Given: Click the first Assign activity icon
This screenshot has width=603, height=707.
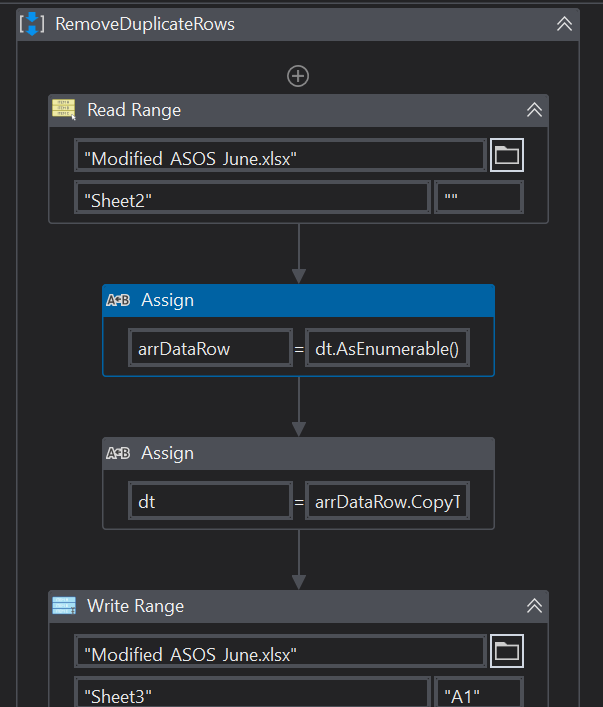Looking at the screenshot, I should coord(118,300).
